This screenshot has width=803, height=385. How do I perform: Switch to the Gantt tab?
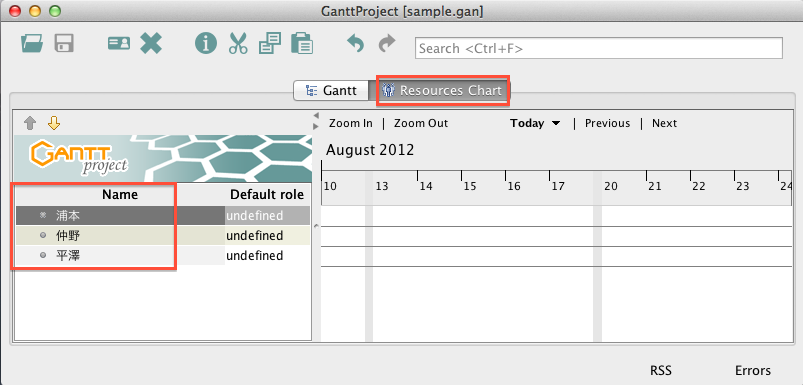point(331,91)
